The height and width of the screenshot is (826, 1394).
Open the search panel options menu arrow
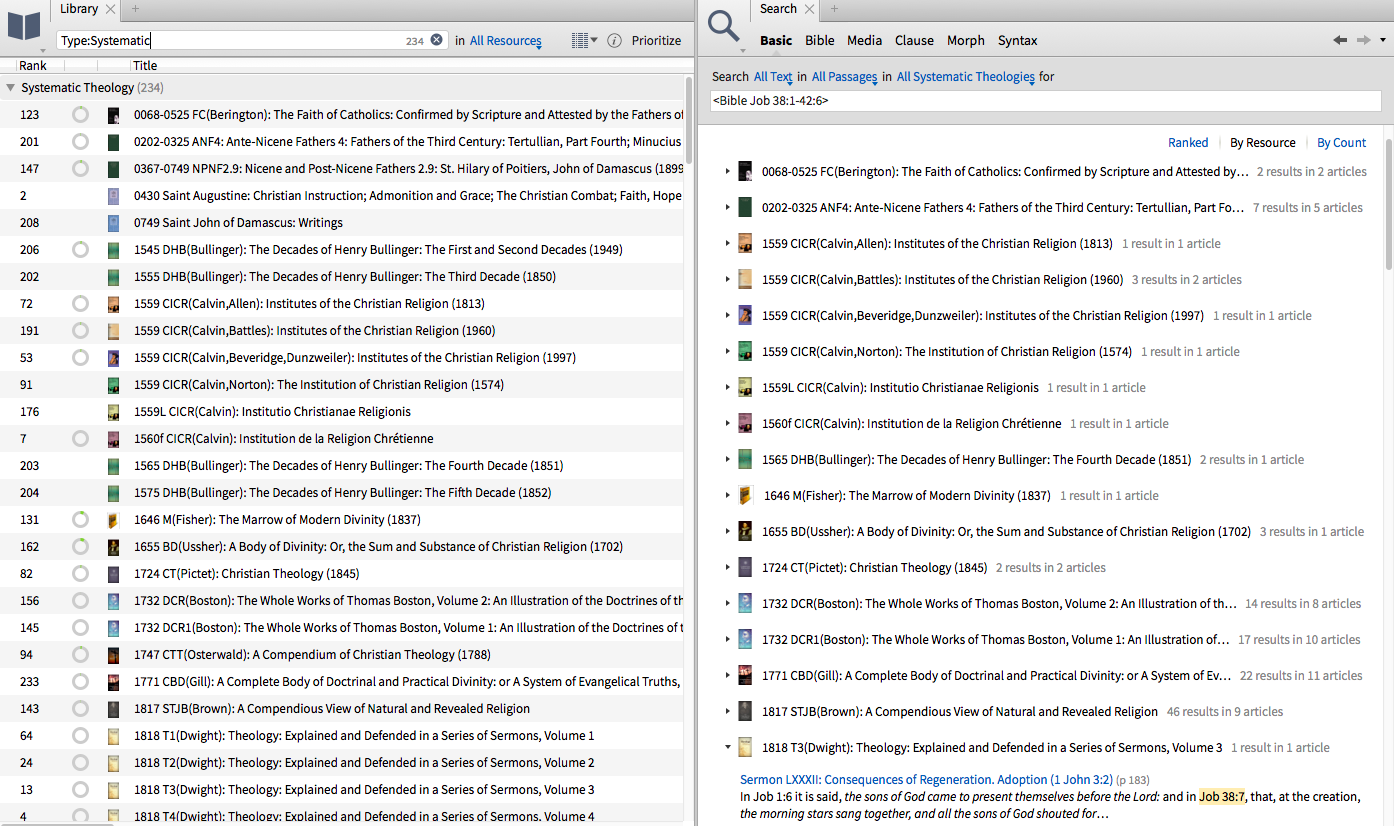tap(1383, 41)
